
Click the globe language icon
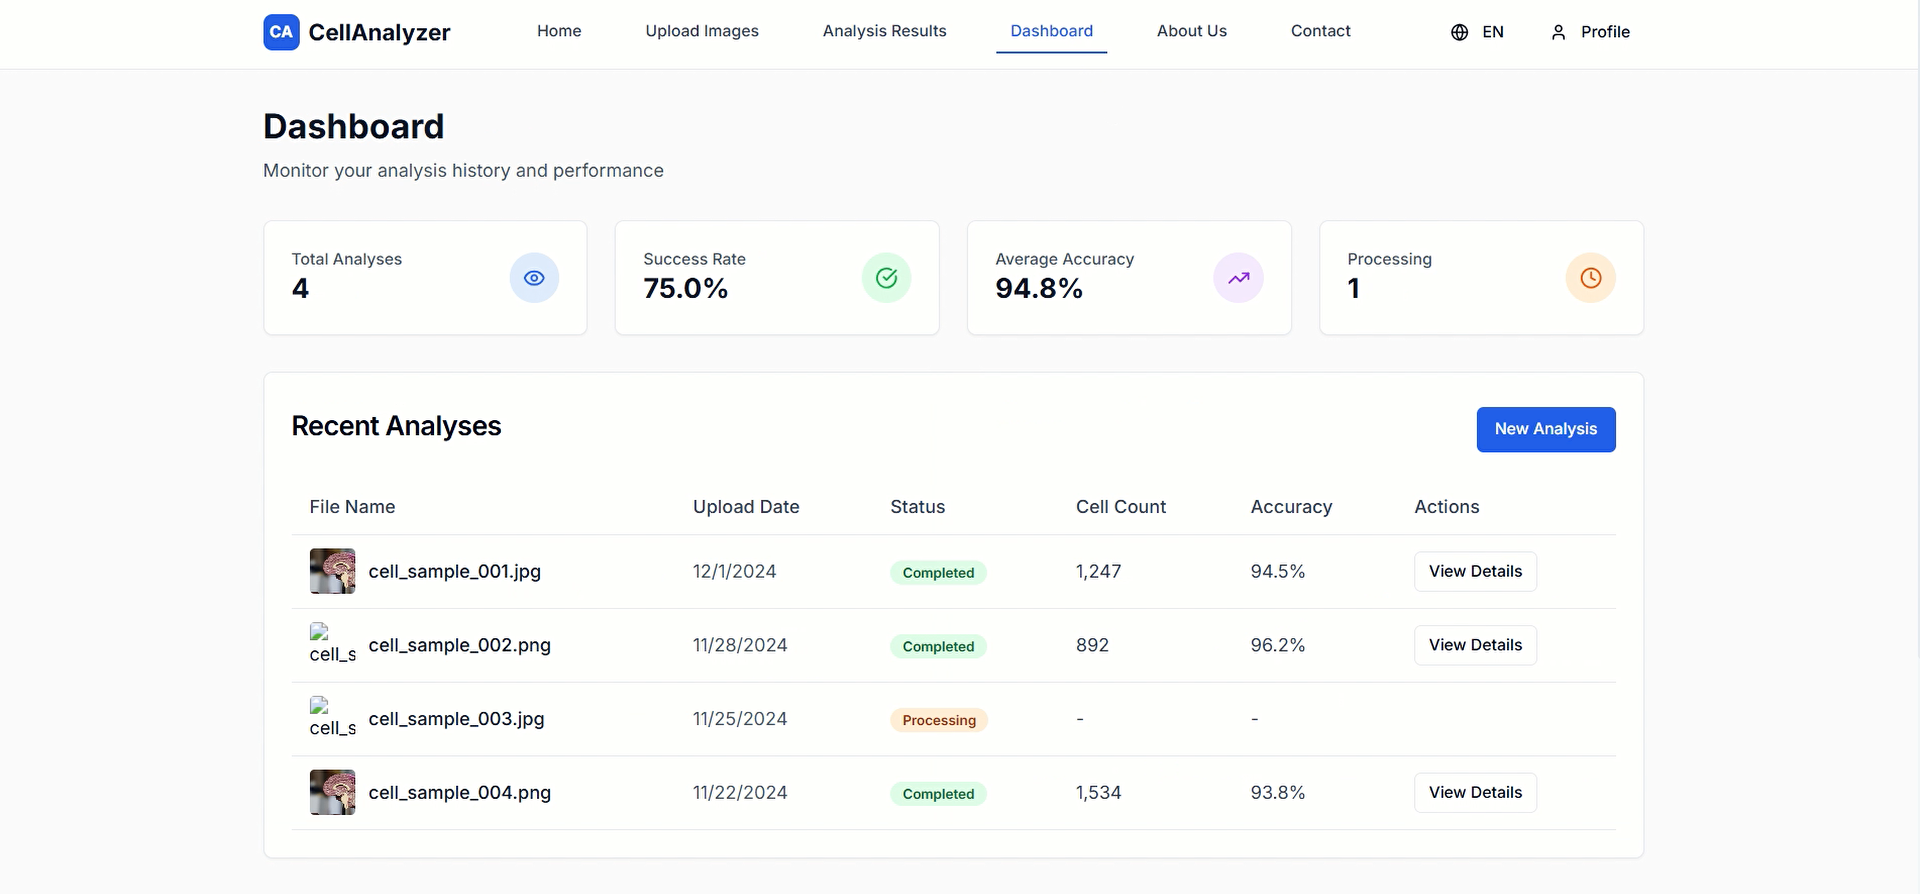pyautogui.click(x=1460, y=32)
